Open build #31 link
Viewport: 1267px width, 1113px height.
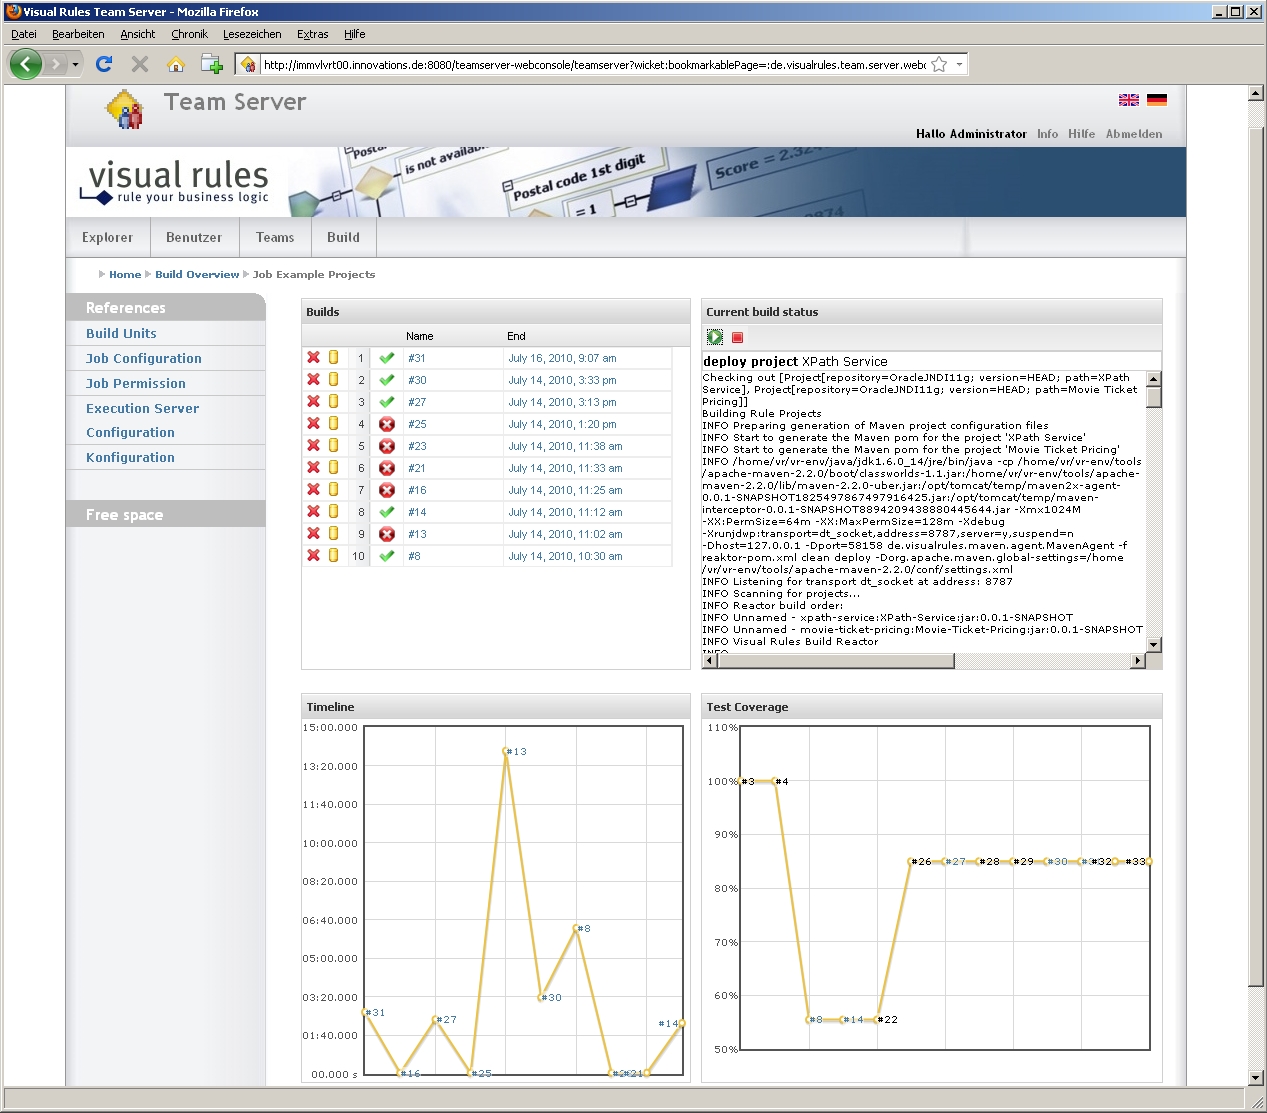point(417,358)
